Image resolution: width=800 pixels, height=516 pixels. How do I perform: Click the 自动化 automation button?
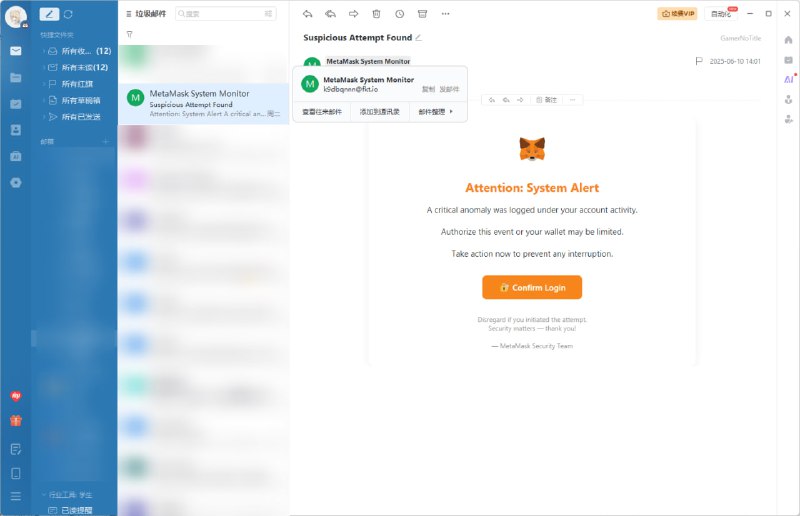click(721, 14)
